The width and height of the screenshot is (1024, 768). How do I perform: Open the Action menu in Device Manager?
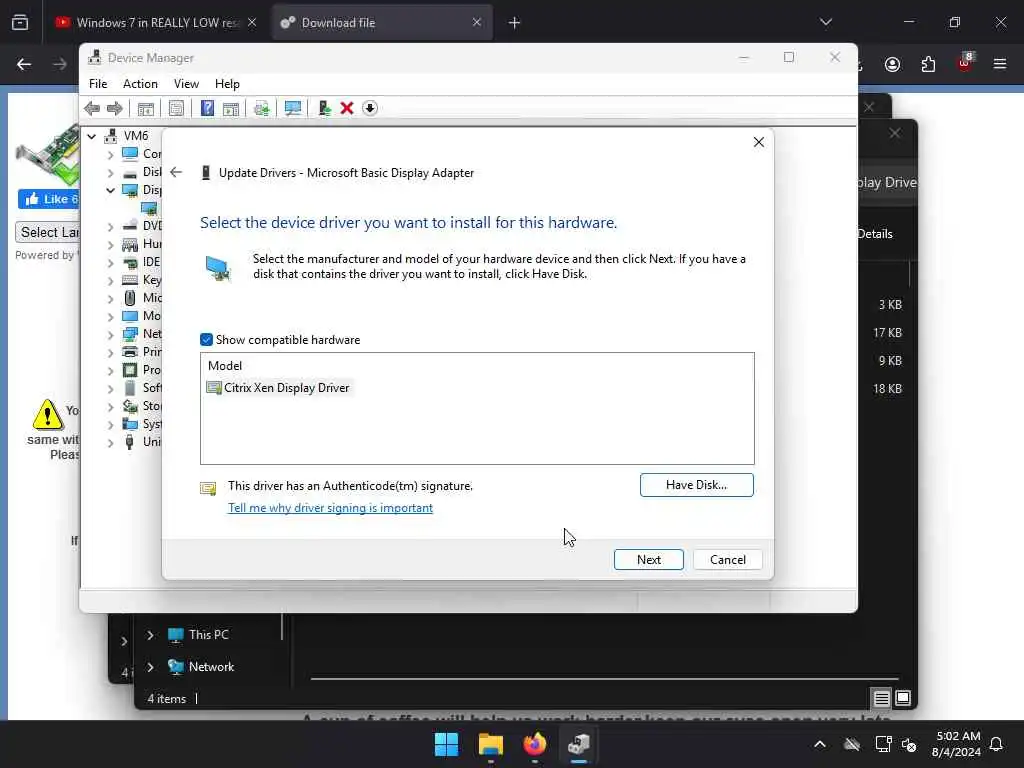tap(140, 84)
